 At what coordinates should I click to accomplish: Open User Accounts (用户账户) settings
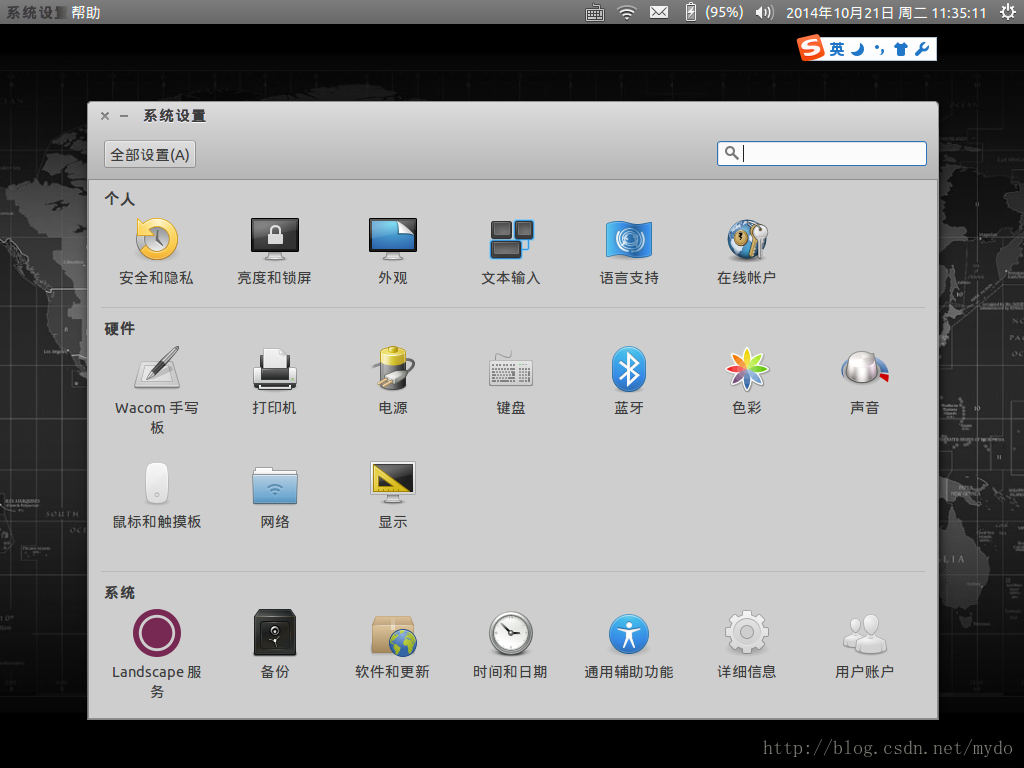click(x=865, y=645)
